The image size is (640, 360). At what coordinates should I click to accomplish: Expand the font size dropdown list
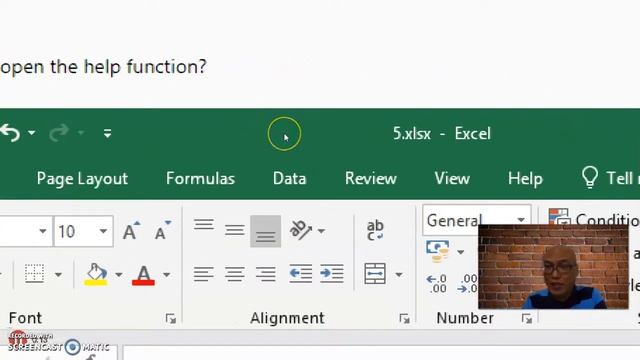[x=104, y=231]
